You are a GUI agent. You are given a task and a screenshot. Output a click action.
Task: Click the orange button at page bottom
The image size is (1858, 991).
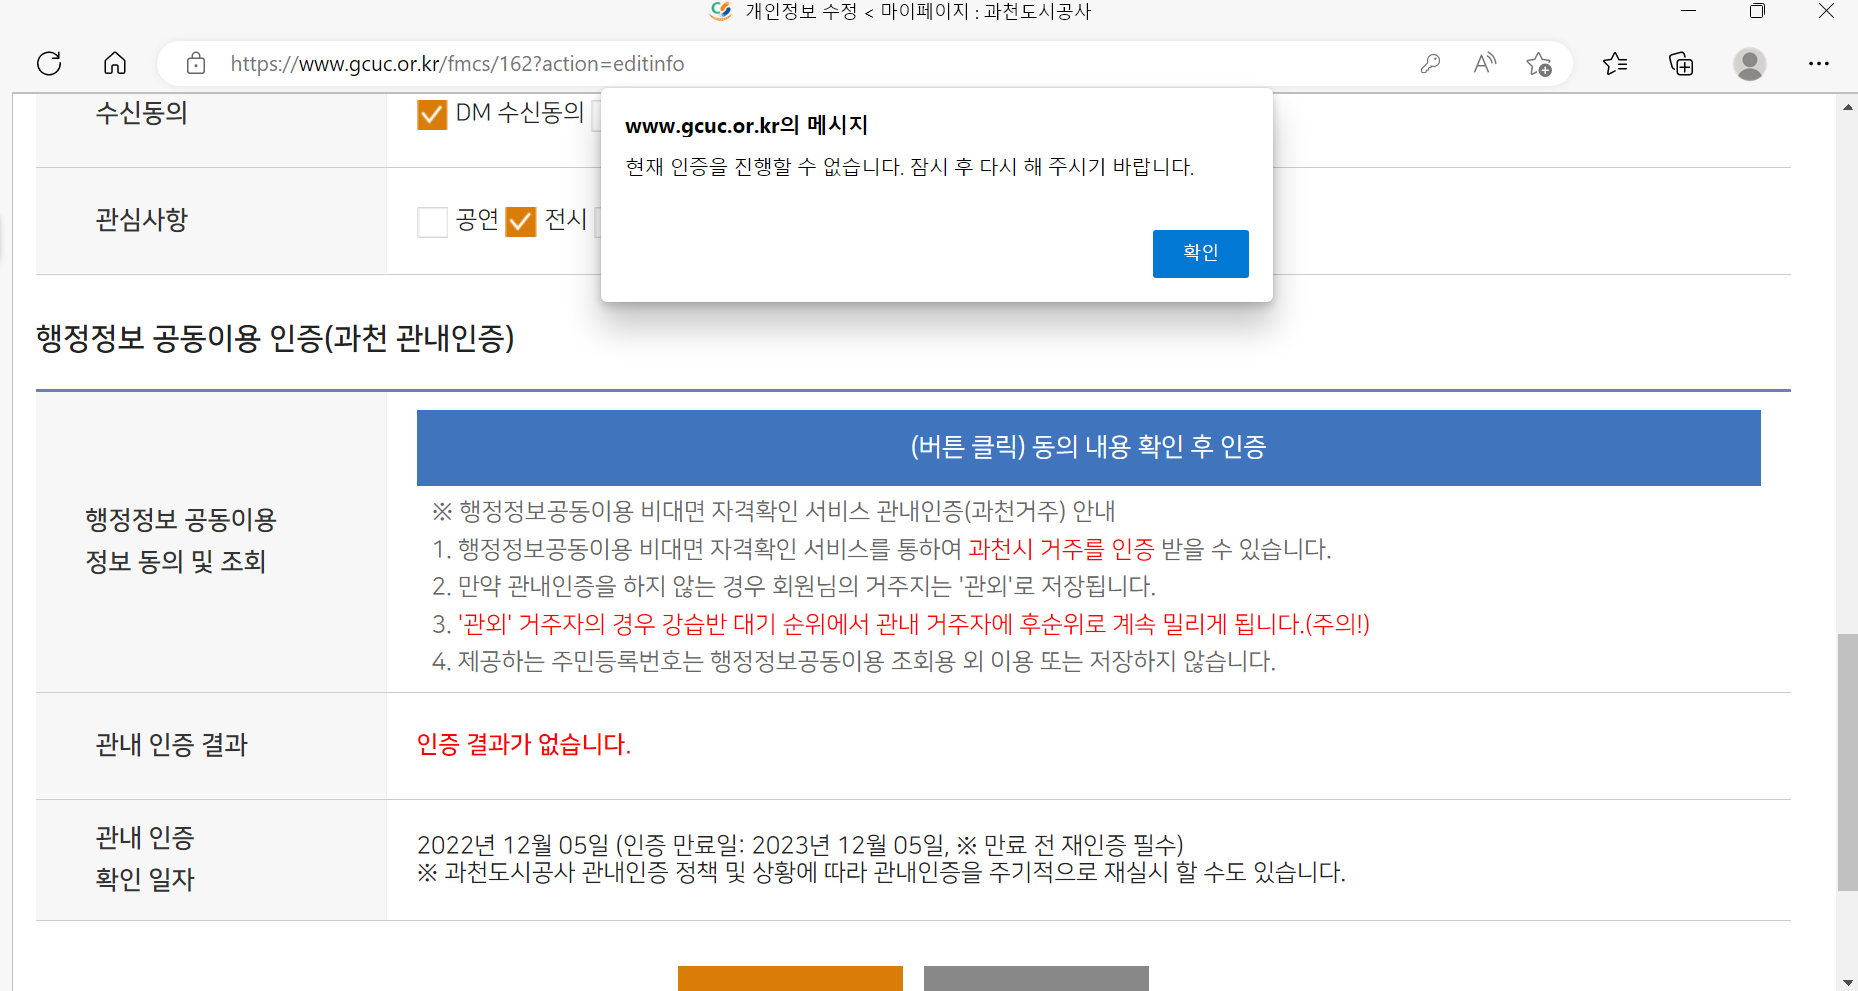[x=790, y=978]
